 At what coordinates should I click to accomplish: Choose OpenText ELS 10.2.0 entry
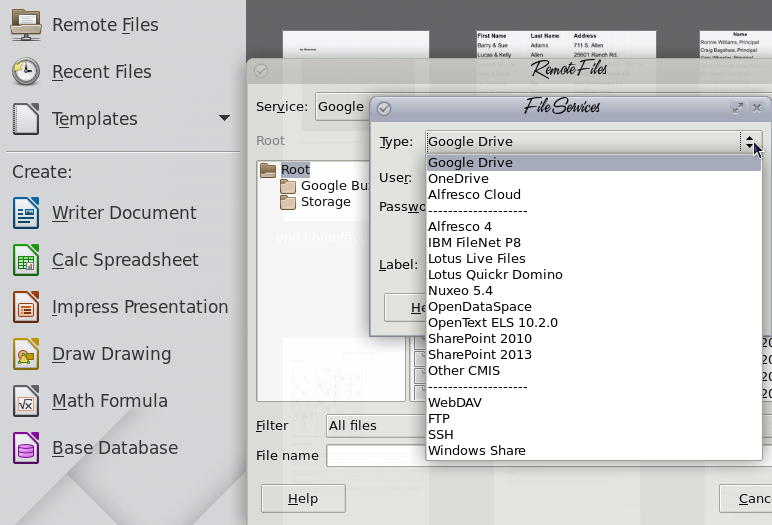(x=593, y=323)
